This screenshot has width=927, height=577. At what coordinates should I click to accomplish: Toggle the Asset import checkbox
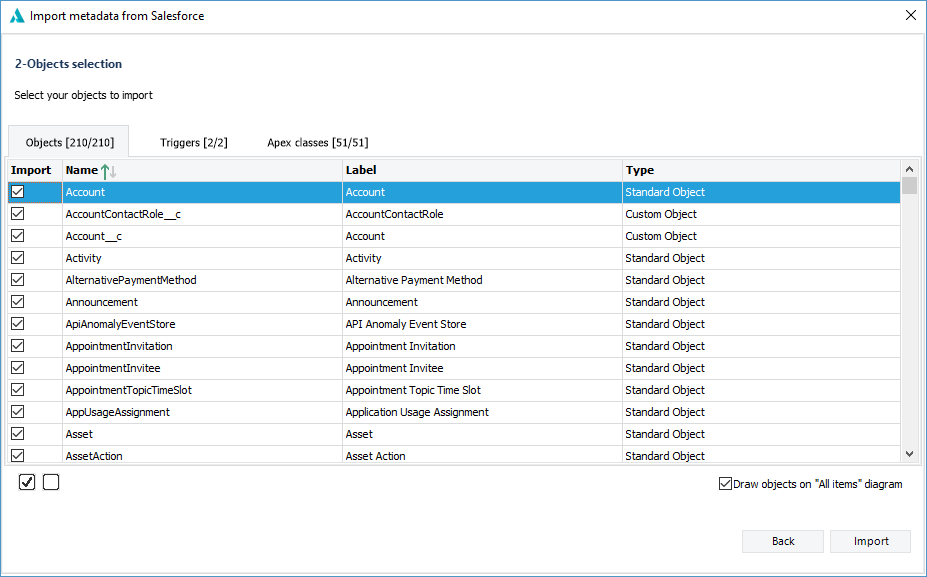click(x=16, y=433)
